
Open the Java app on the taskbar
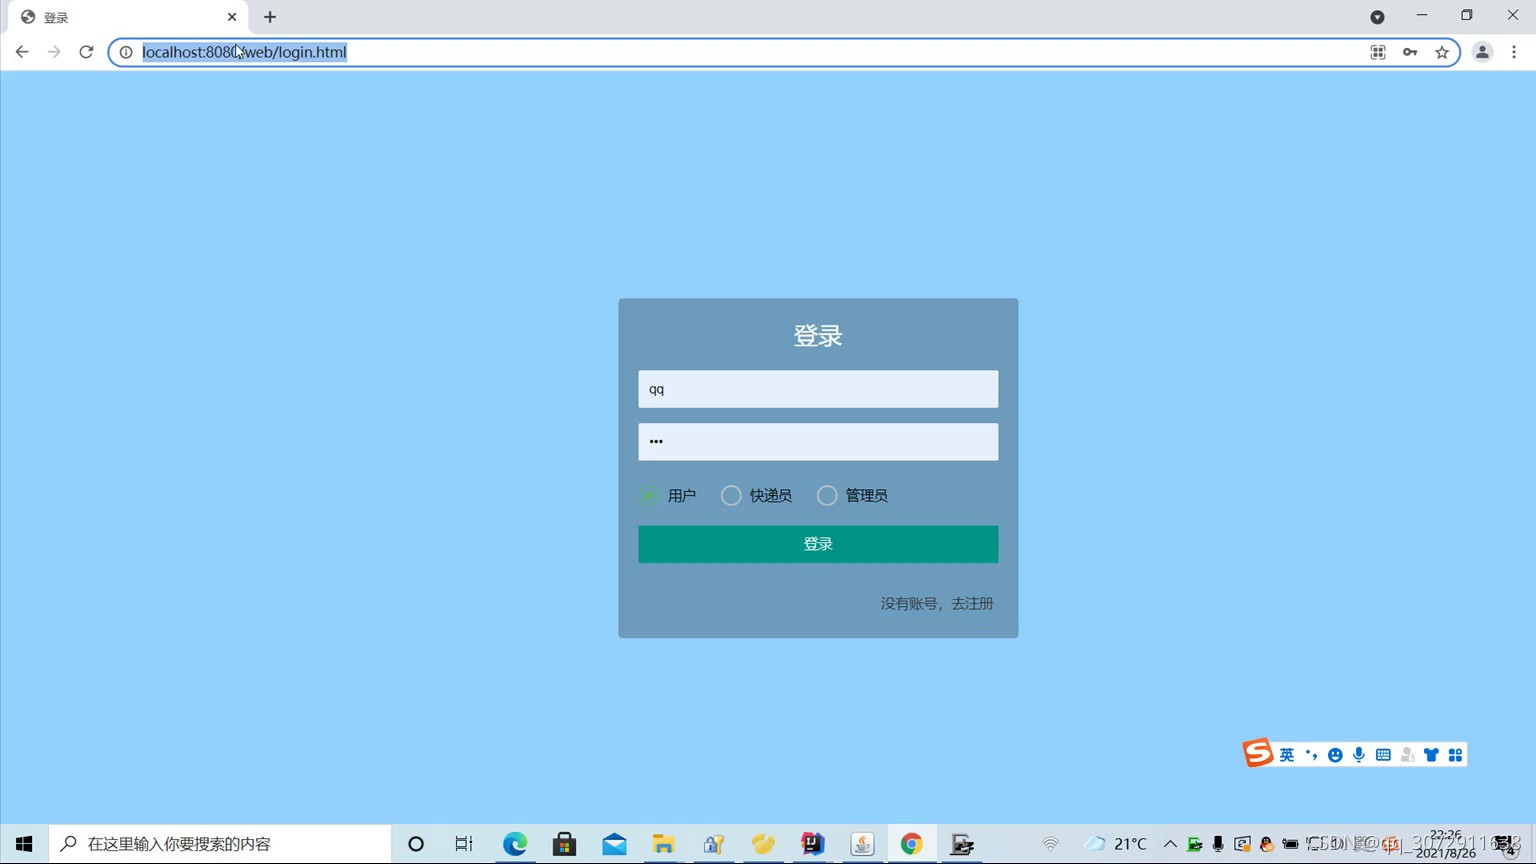(x=862, y=844)
